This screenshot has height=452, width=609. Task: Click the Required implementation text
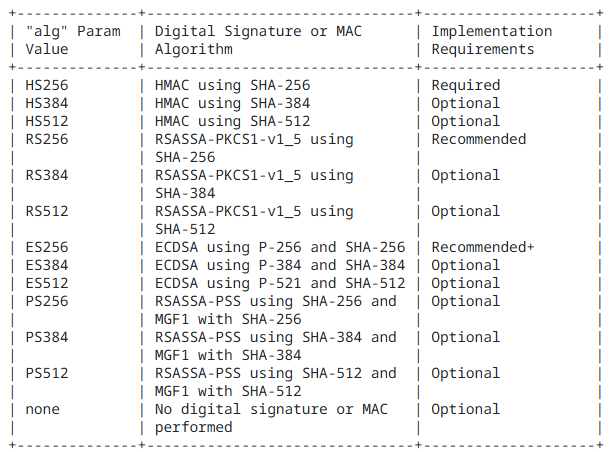pyautogui.click(x=466, y=85)
